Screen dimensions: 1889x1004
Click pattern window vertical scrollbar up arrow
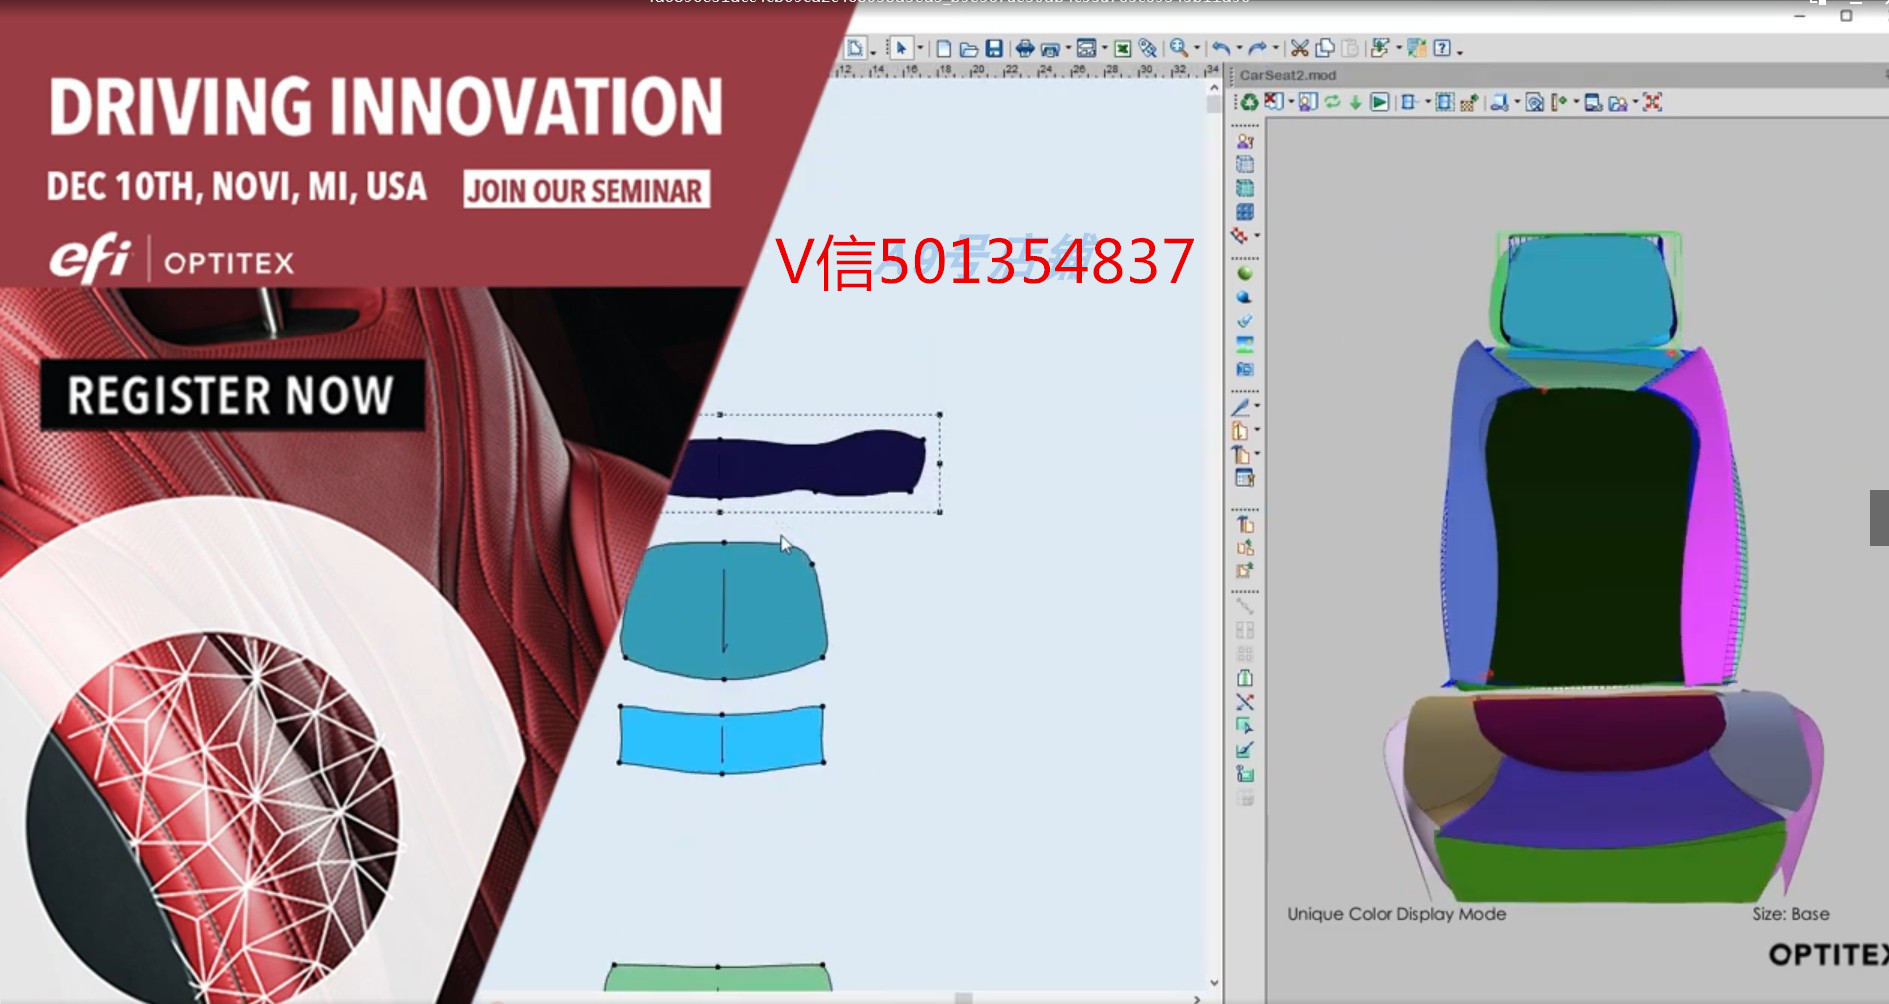point(1214,88)
